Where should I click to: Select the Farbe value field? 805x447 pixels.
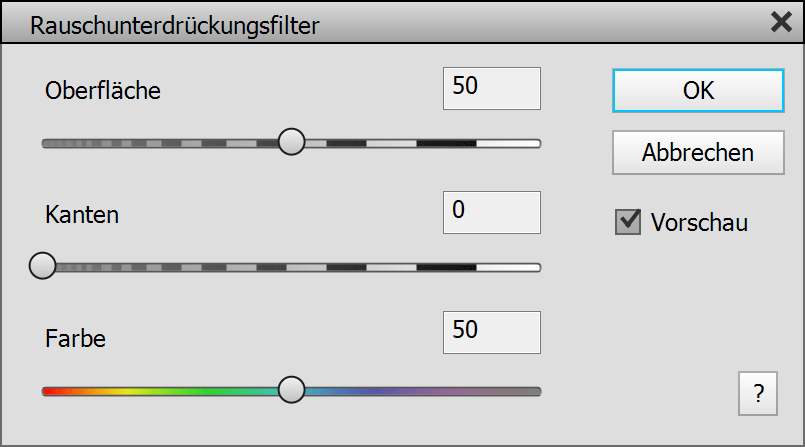click(x=491, y=332)
